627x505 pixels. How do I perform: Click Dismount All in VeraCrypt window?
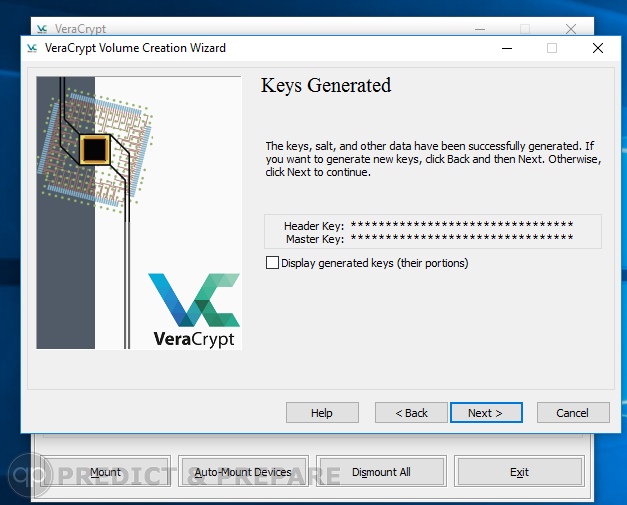pos(381,472)
